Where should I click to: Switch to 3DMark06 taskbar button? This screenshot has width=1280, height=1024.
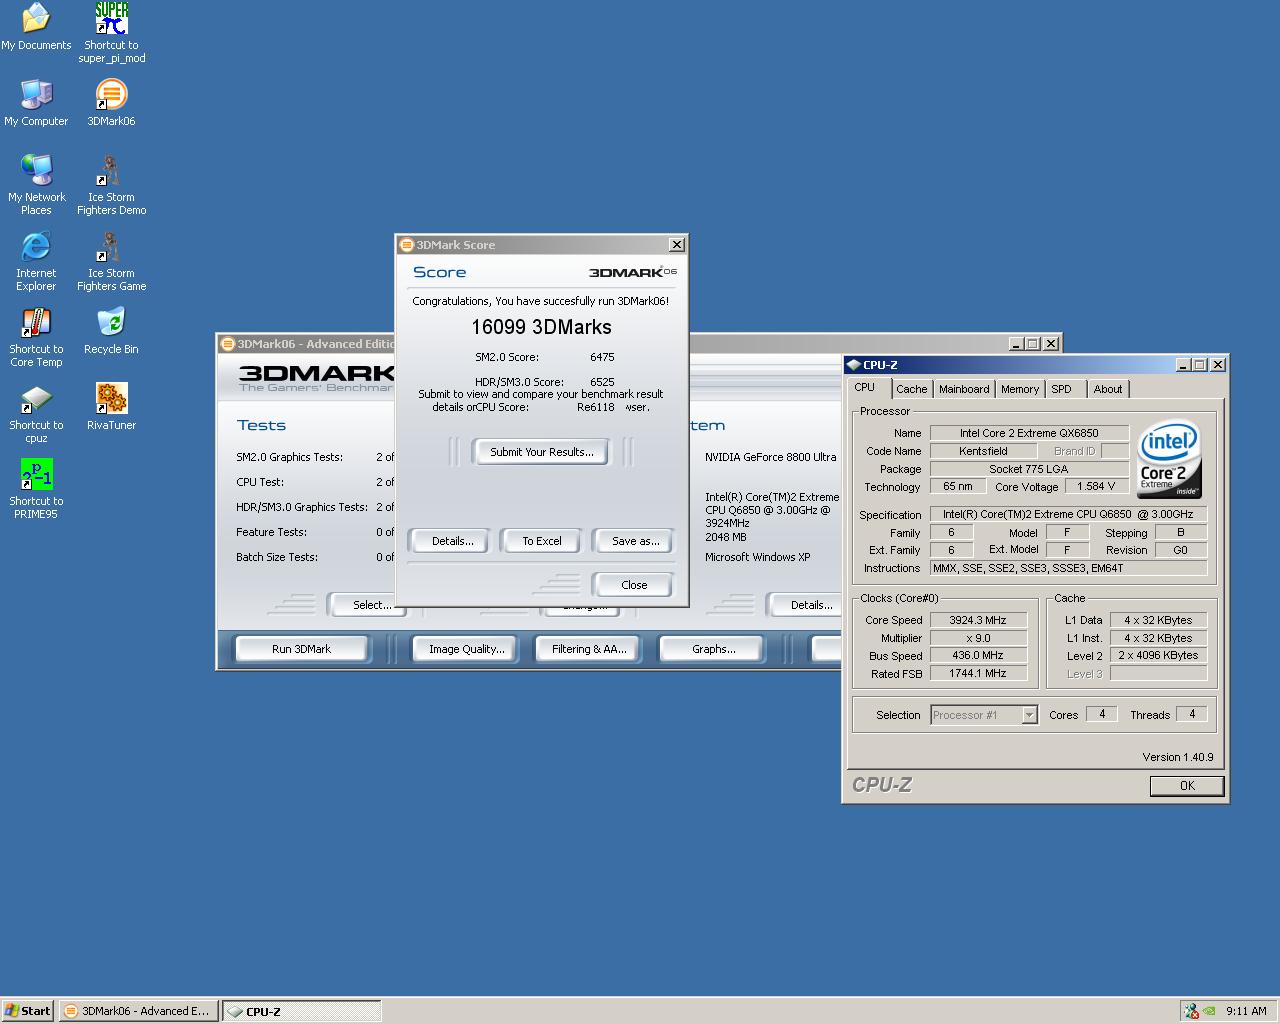[x=138, y=1011]
